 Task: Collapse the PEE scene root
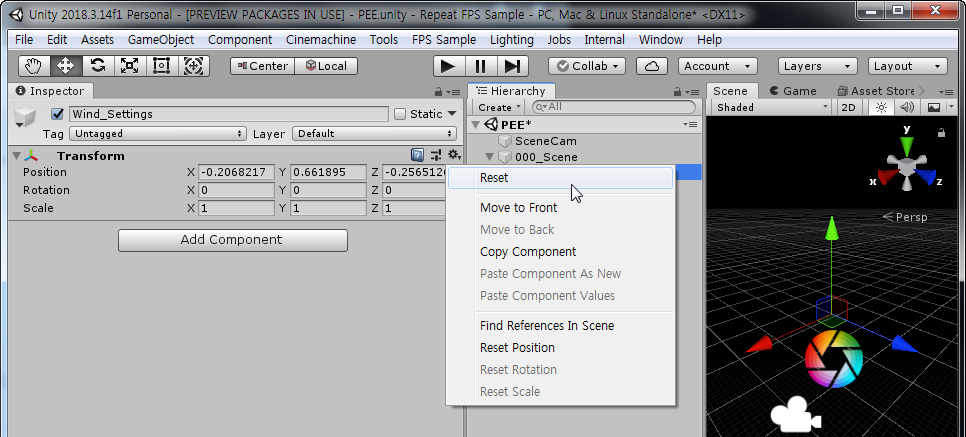(475, 125)
